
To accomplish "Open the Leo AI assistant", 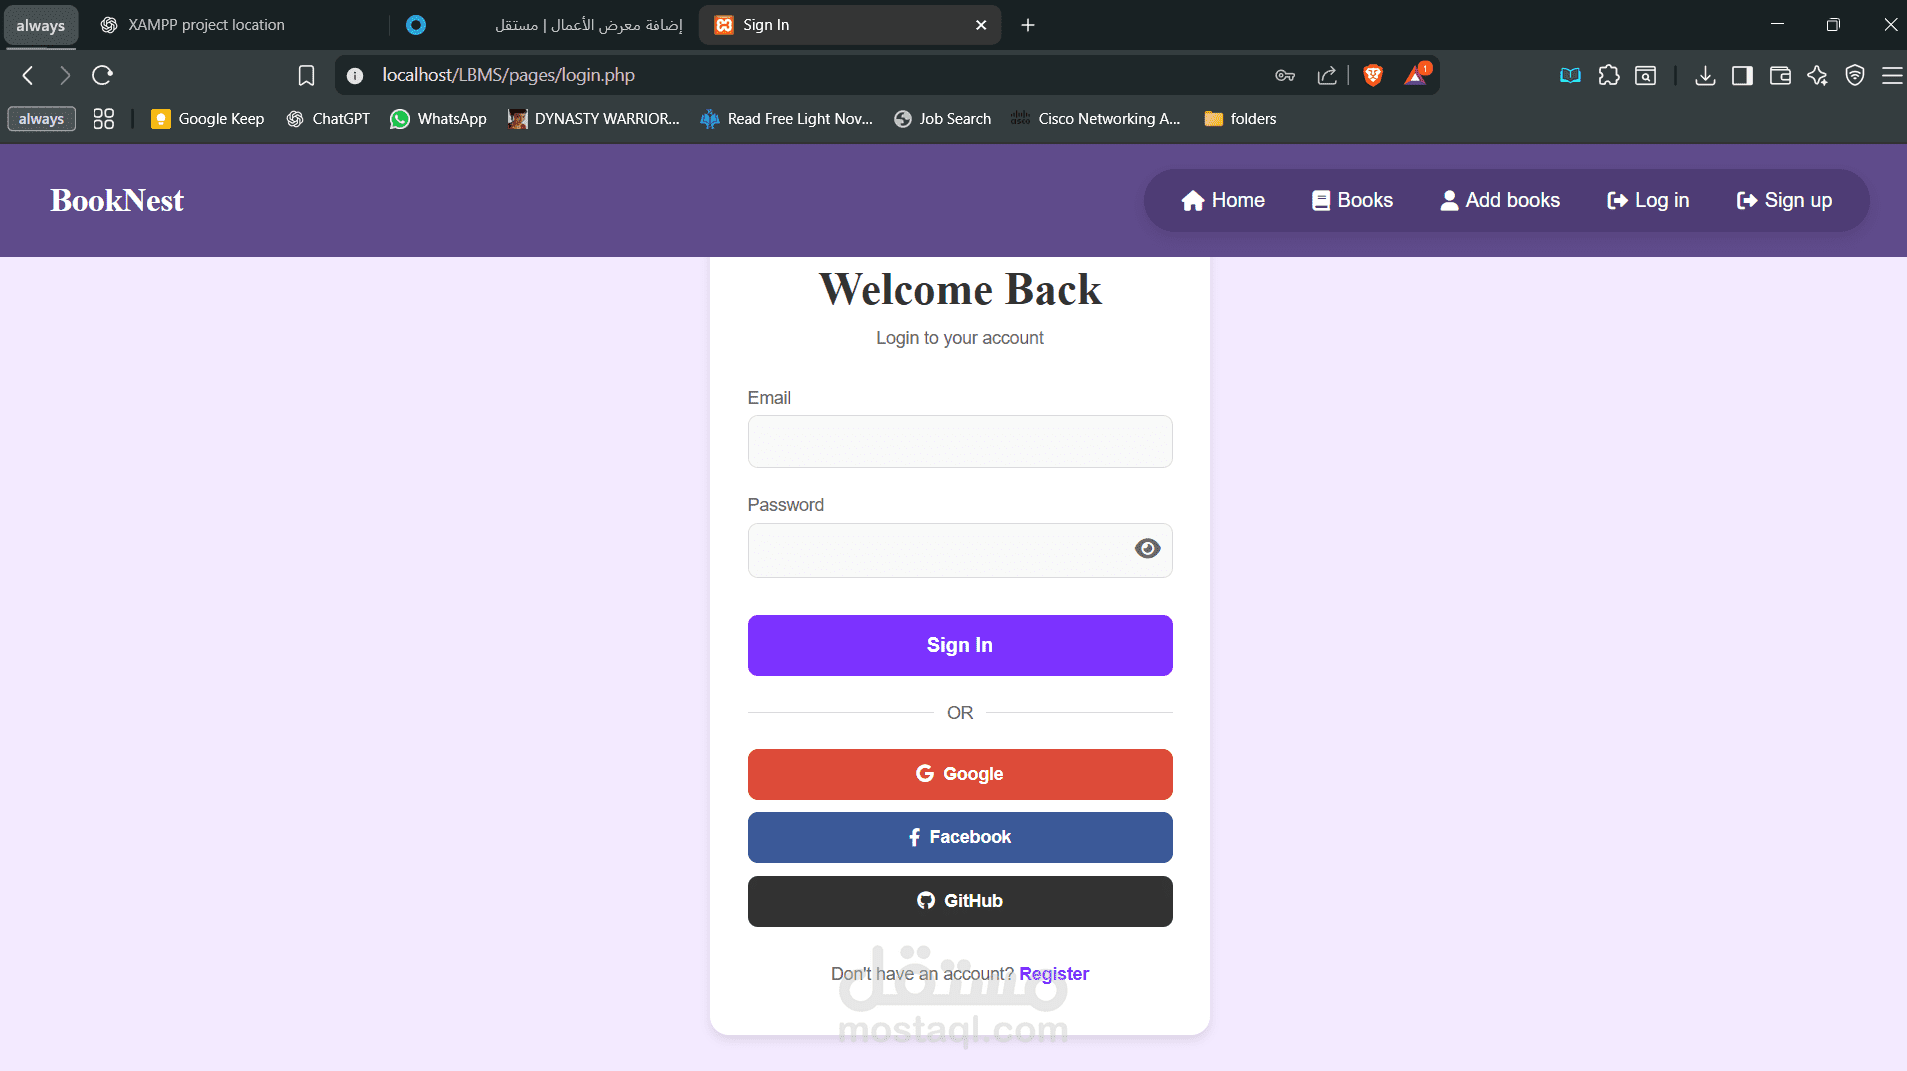I will click(x=1818, y=75).
